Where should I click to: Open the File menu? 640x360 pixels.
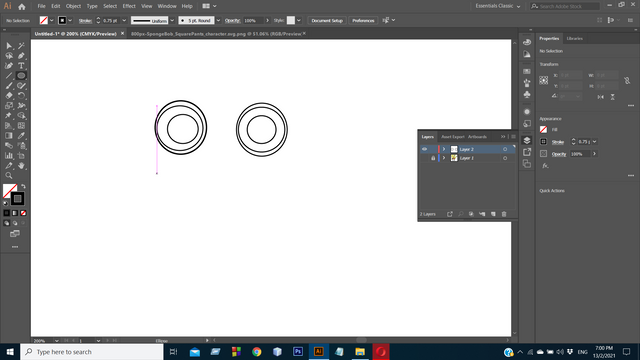click(x=41, y=6)
